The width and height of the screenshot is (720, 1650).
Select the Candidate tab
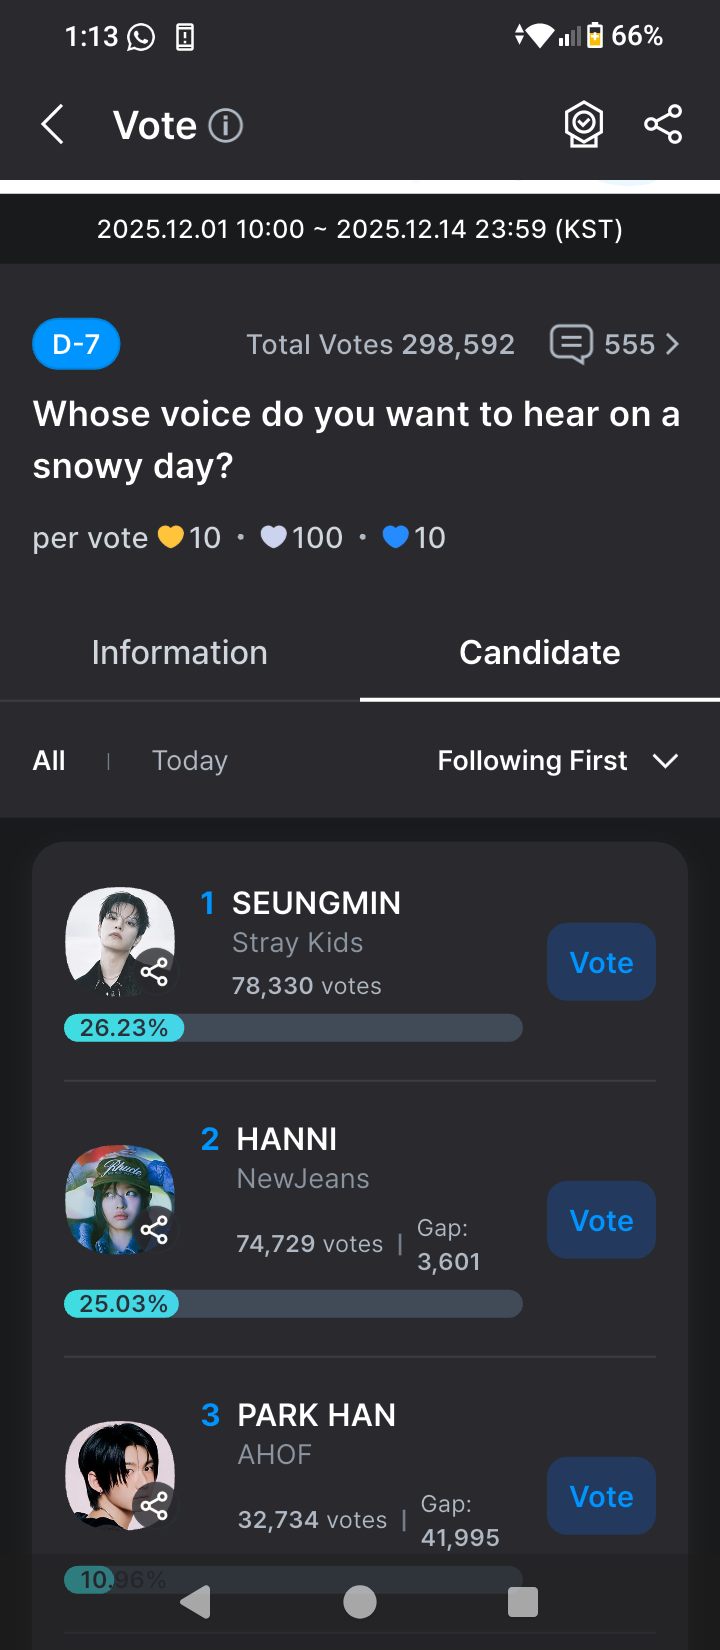point(540,653)
